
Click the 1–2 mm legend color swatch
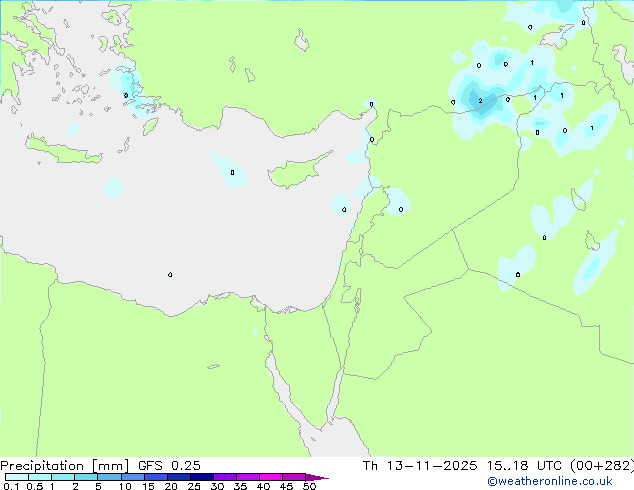(63, 477)
